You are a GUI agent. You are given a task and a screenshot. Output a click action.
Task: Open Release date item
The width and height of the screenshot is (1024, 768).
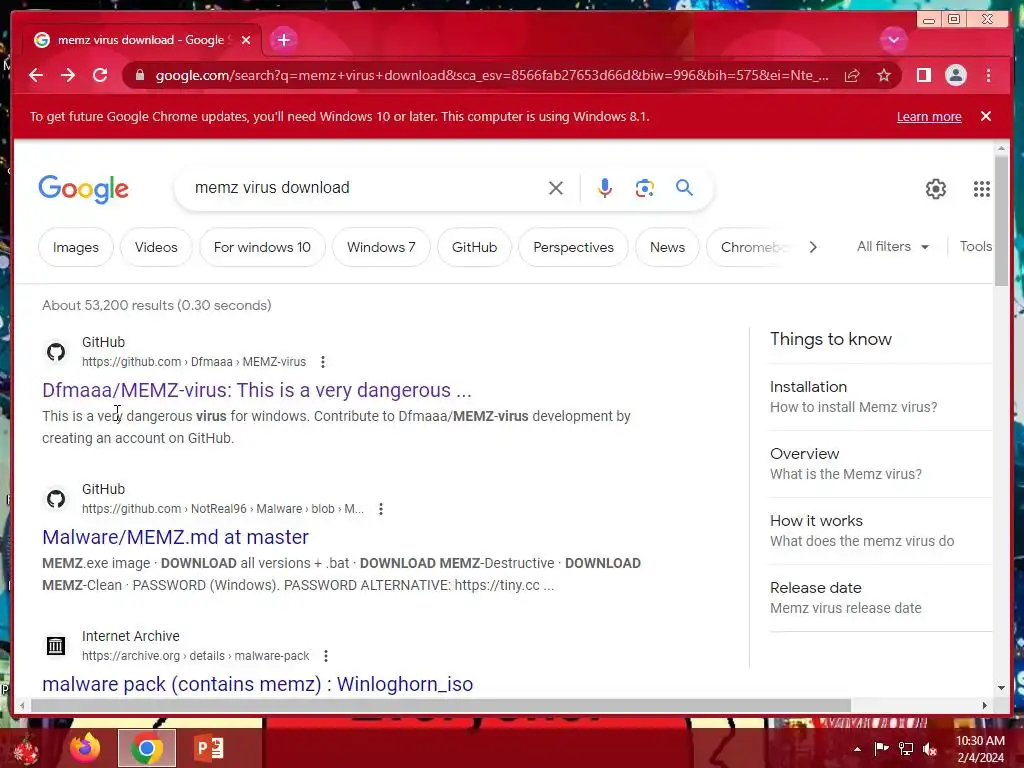point(879,598)
